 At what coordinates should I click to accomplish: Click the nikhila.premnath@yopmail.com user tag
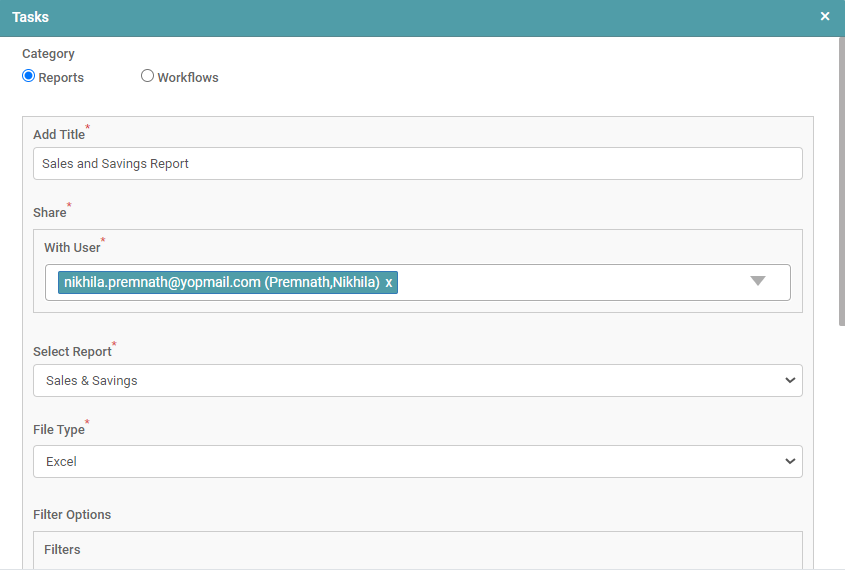(x=220, y=283)
